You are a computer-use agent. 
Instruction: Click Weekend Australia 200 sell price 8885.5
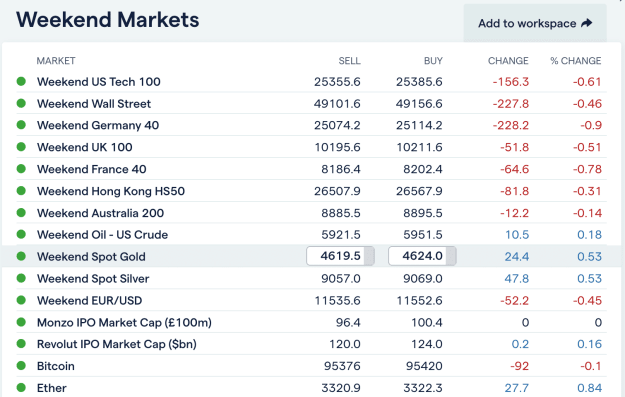pyautogui.click(x=341, y=213)
